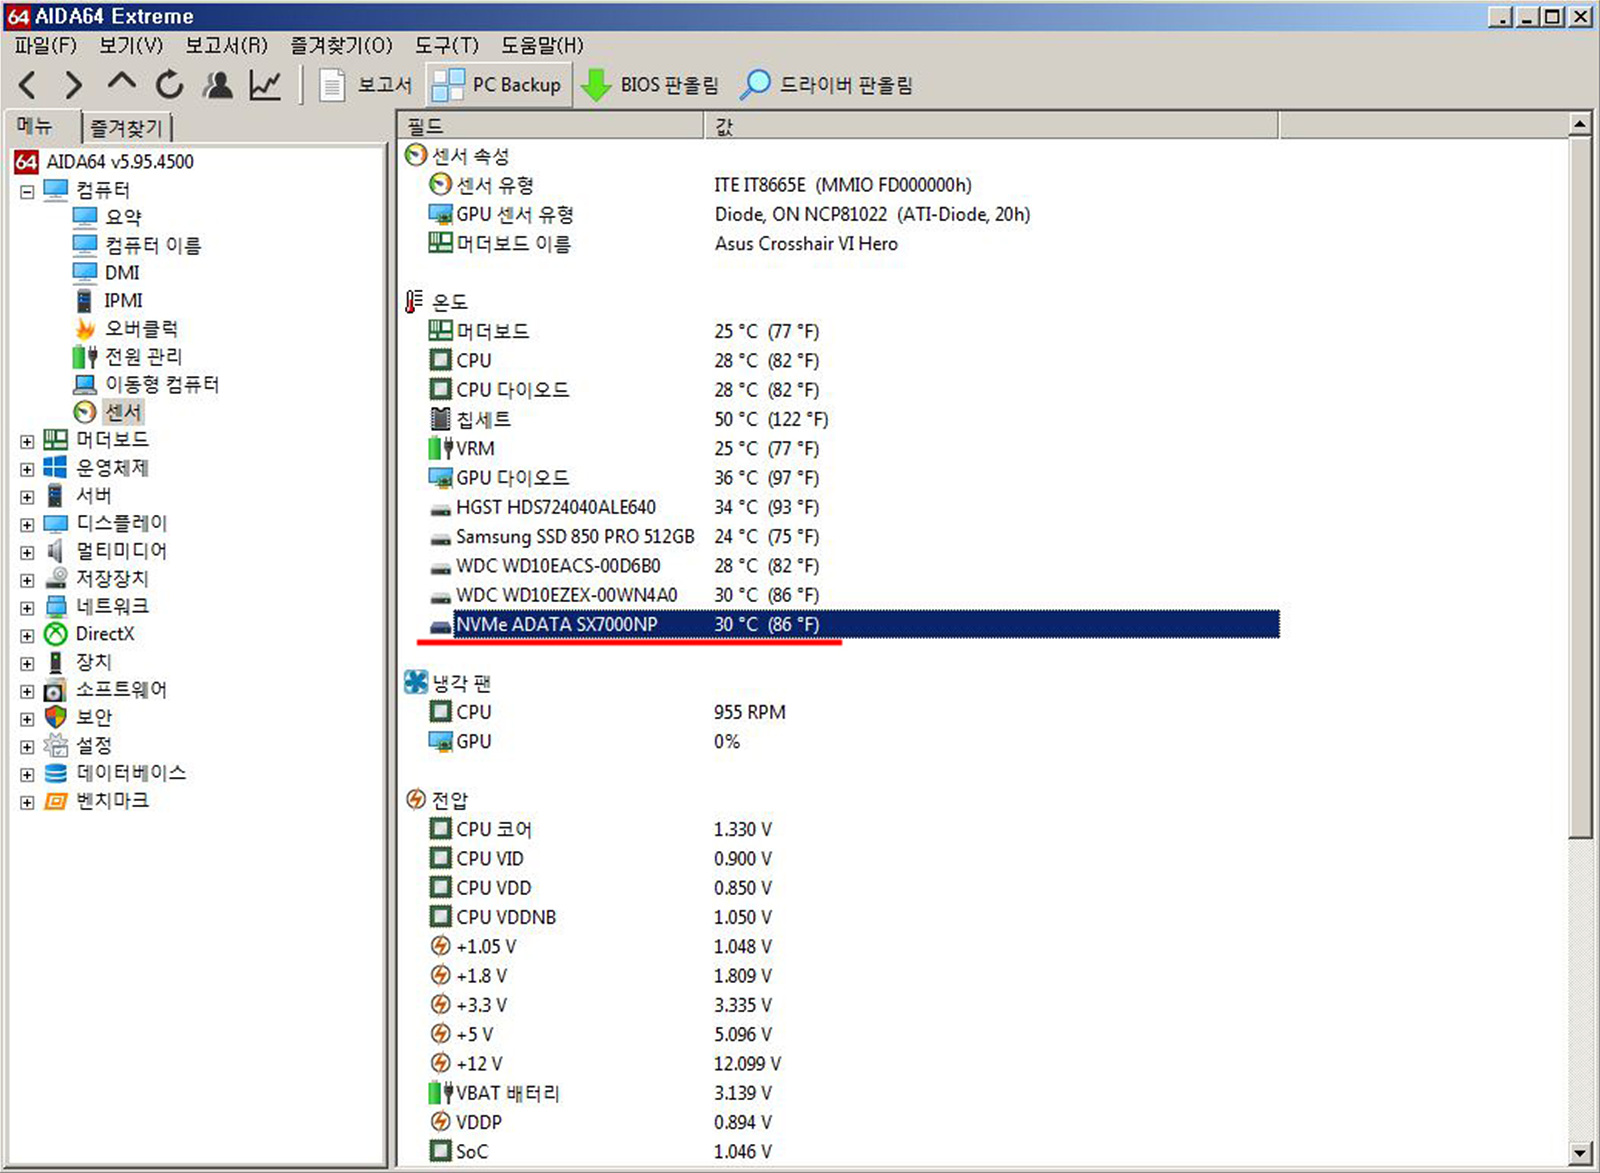Click the Refresh icon in the toolbar

pyautogui.click(x=169, y=85)
